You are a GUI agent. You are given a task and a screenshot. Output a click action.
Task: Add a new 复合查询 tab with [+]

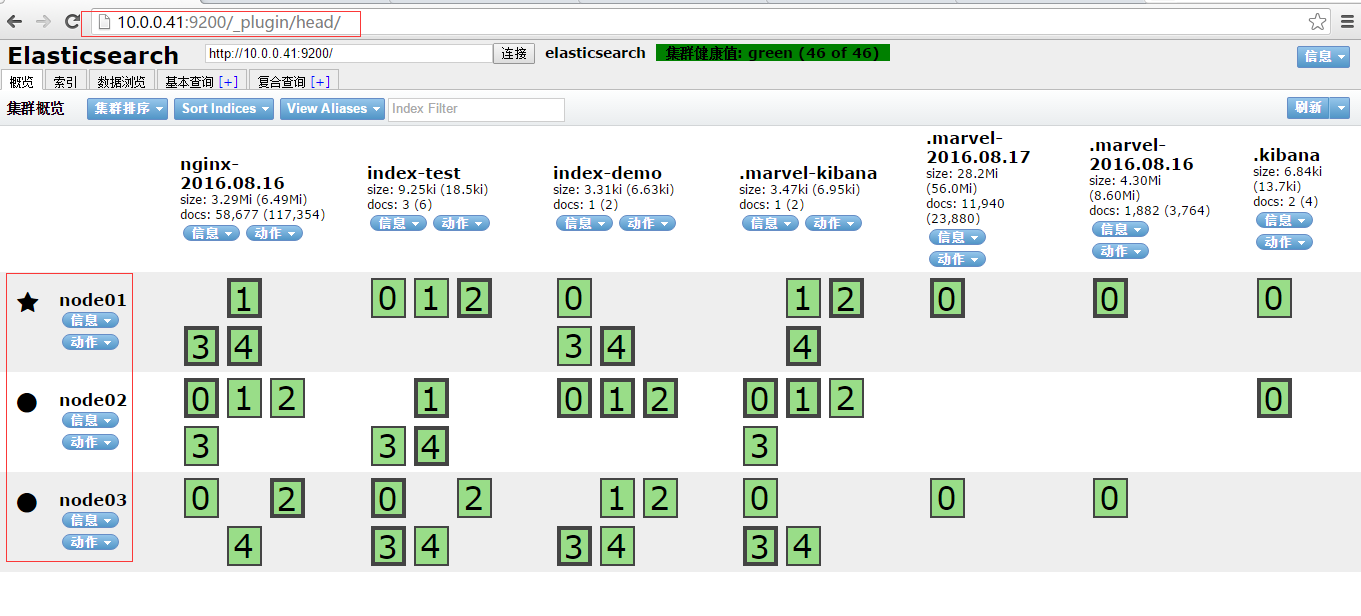(x=321, y=81)
